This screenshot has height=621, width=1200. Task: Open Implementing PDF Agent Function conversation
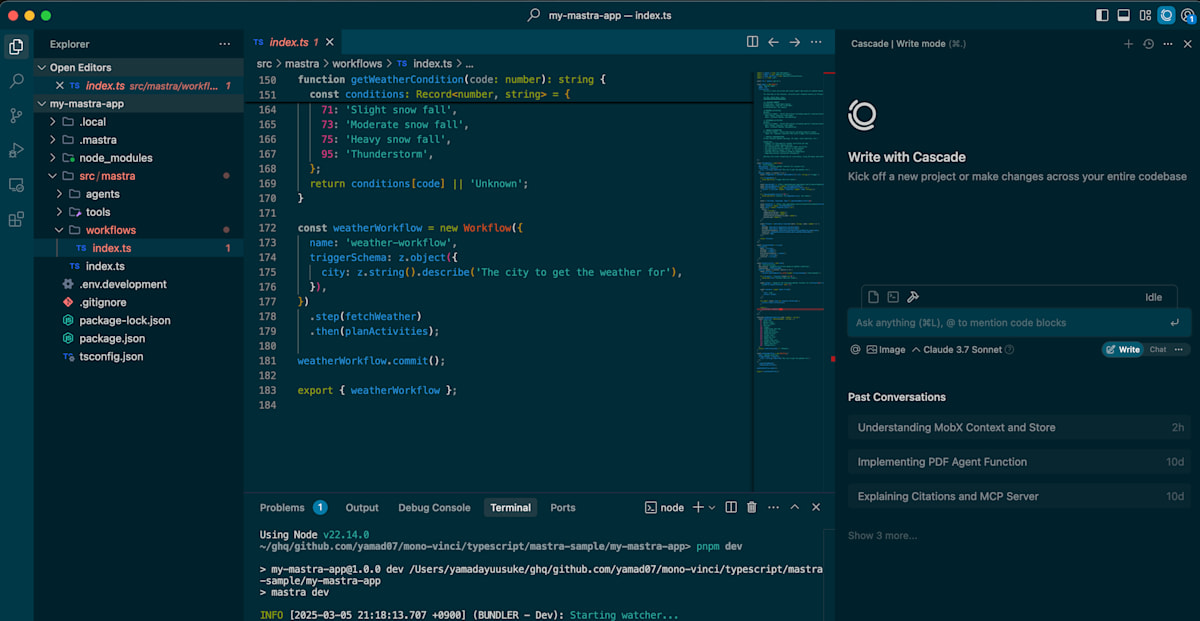coord(1020,462)
